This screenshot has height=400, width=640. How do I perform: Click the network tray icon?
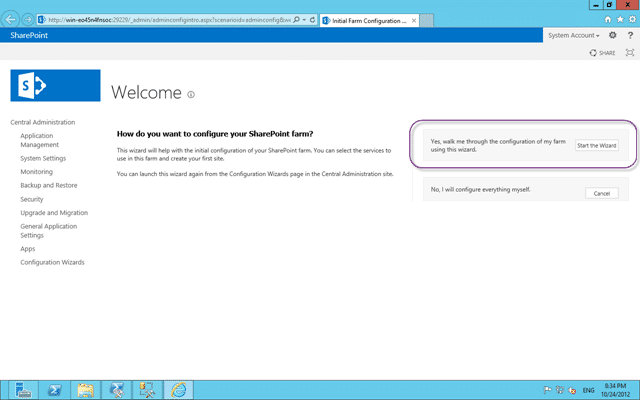coord(560,390)
